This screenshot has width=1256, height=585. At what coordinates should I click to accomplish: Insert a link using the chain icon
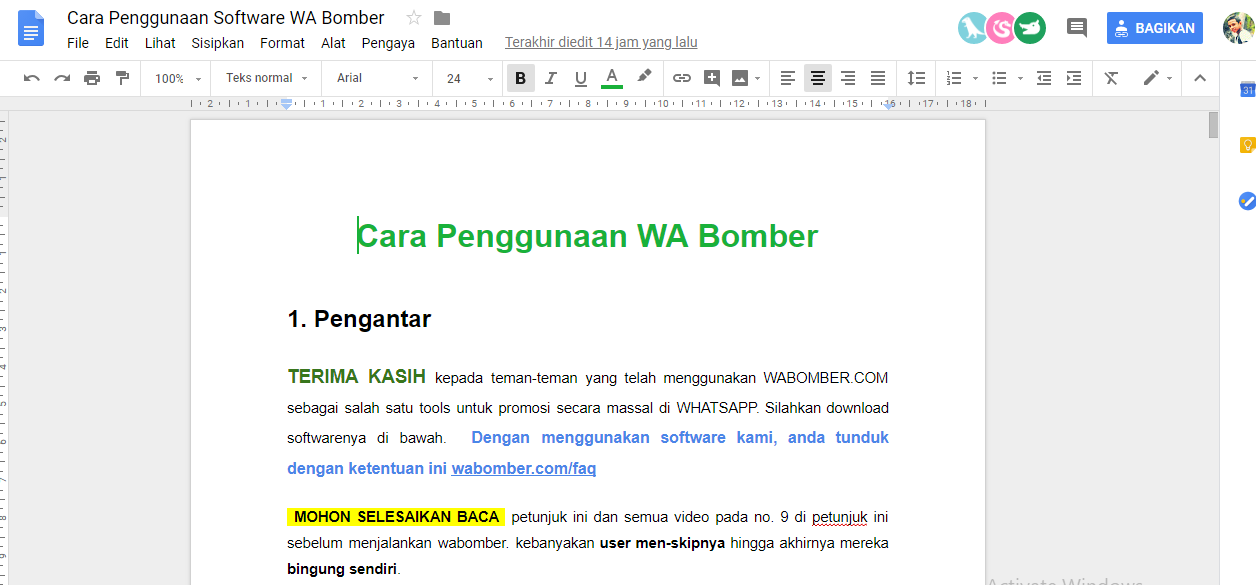(682, 78)
